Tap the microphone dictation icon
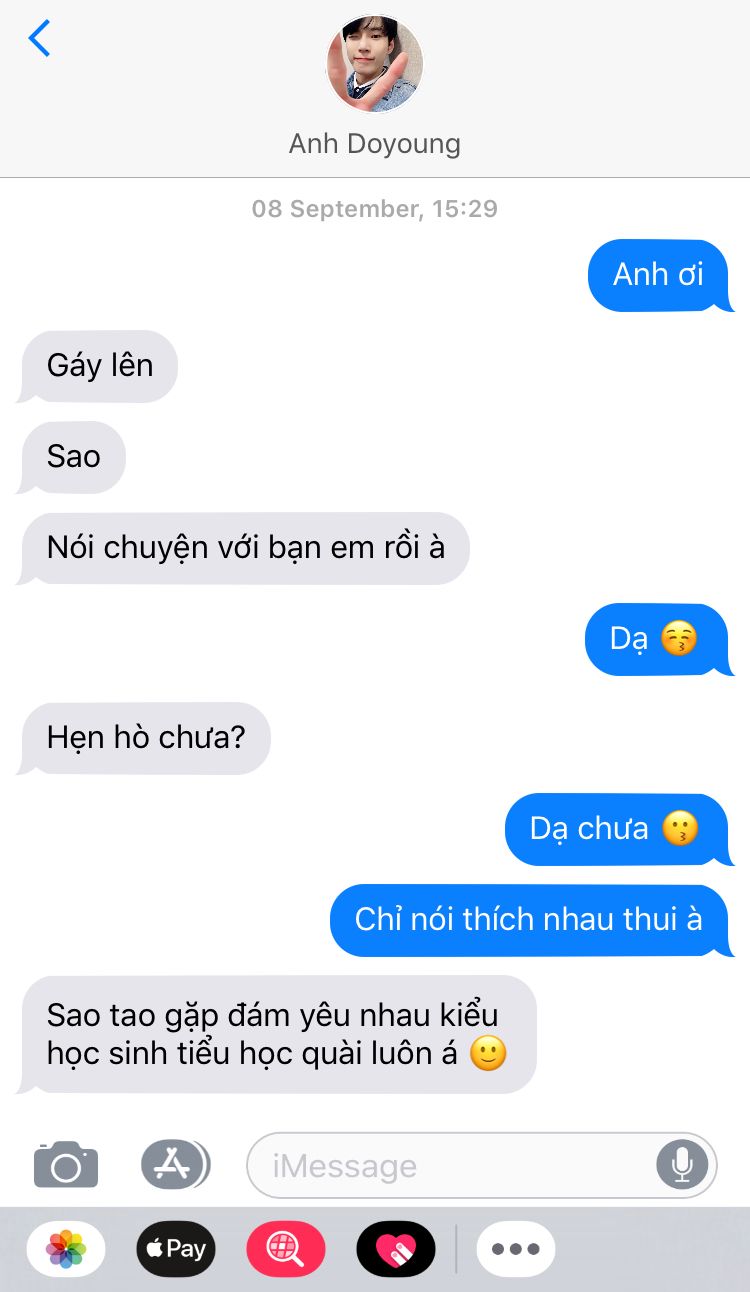The image size is (750, 1292). coord(682,1164)
